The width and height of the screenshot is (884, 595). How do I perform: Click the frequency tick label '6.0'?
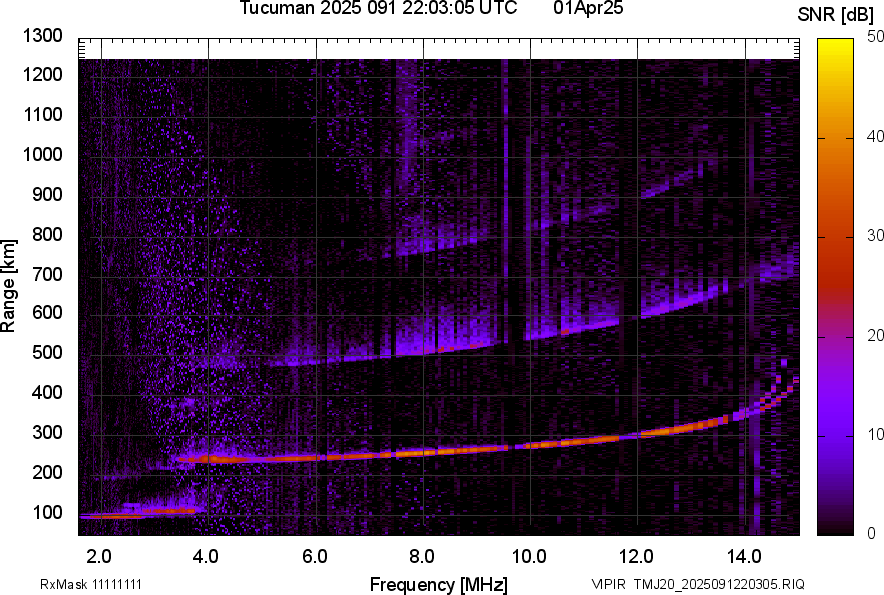coord(315,556)
